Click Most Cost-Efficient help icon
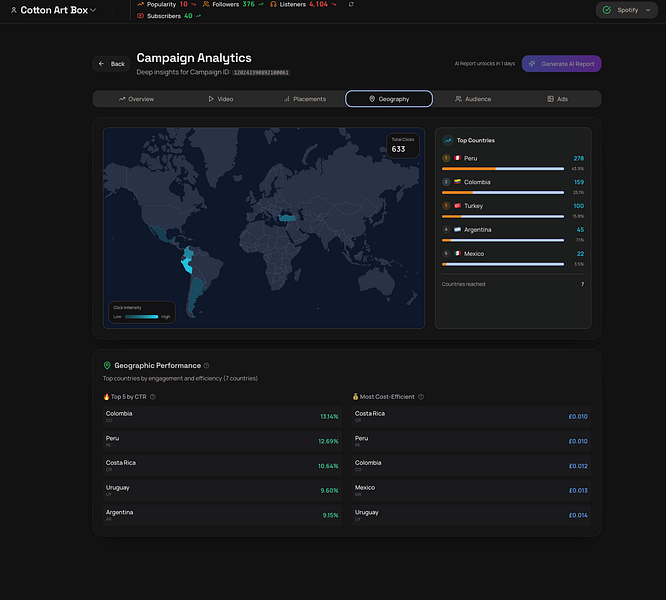Image resolution: width=666 pixels, height=600 pixels. pyautogui.click(x=421, y=397)
